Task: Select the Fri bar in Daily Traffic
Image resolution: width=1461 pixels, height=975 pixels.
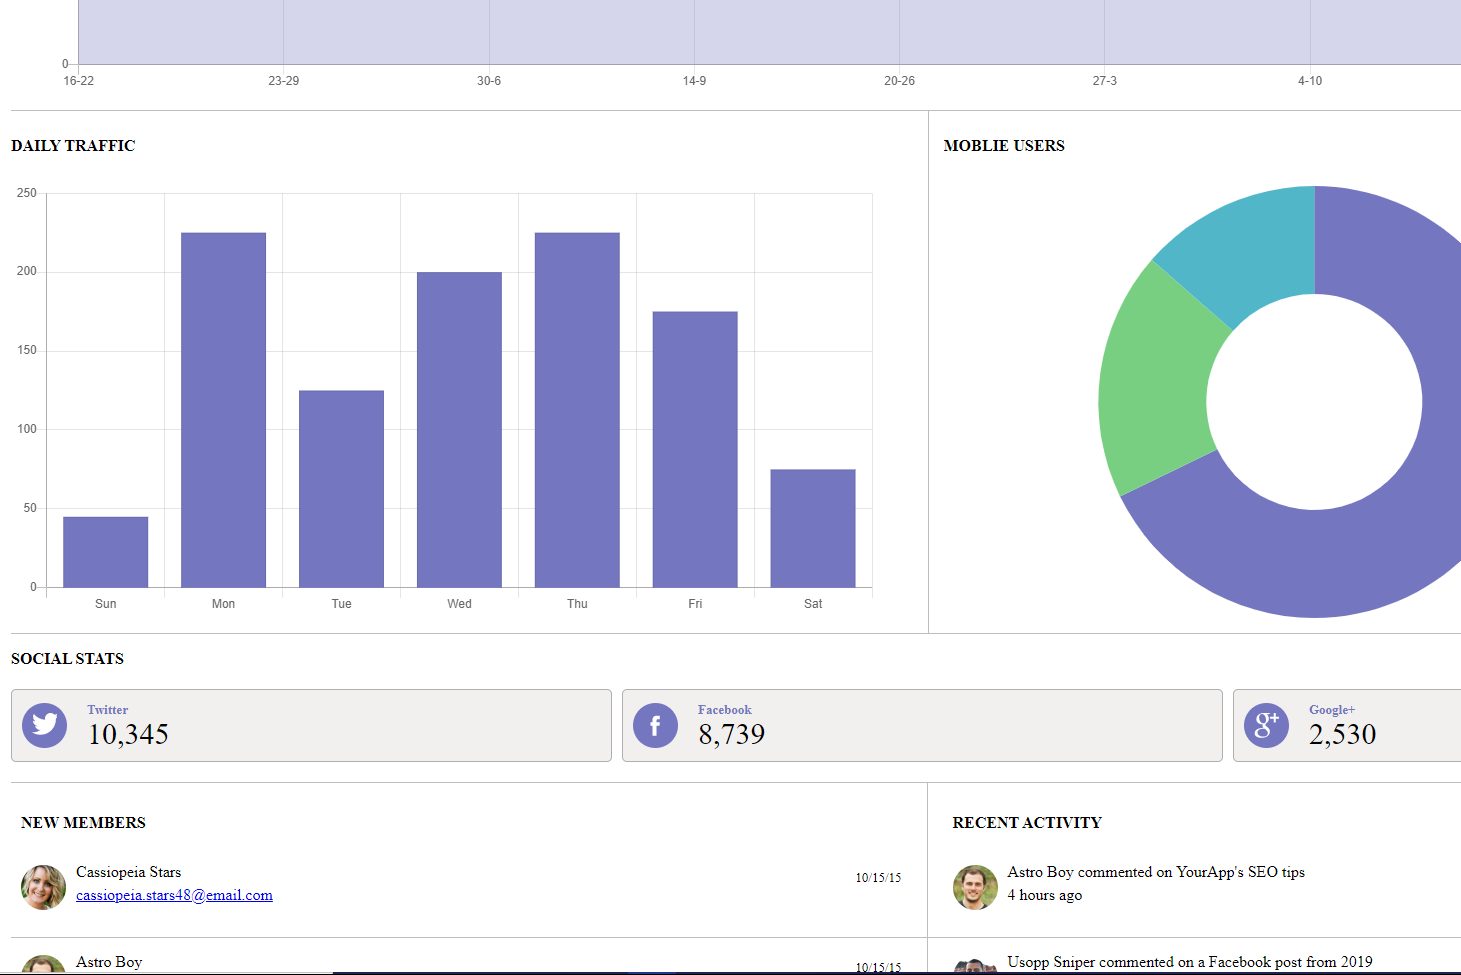Action: [696, 449]
